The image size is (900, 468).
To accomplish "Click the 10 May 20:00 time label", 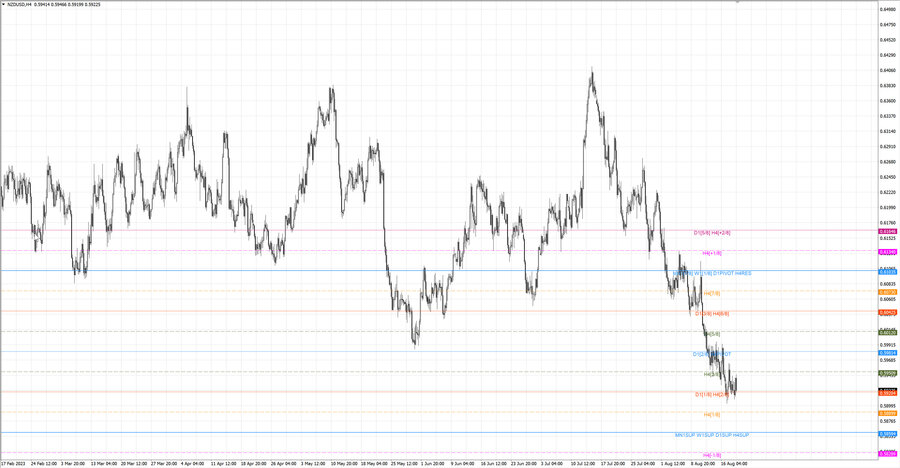I will [342, 463].
